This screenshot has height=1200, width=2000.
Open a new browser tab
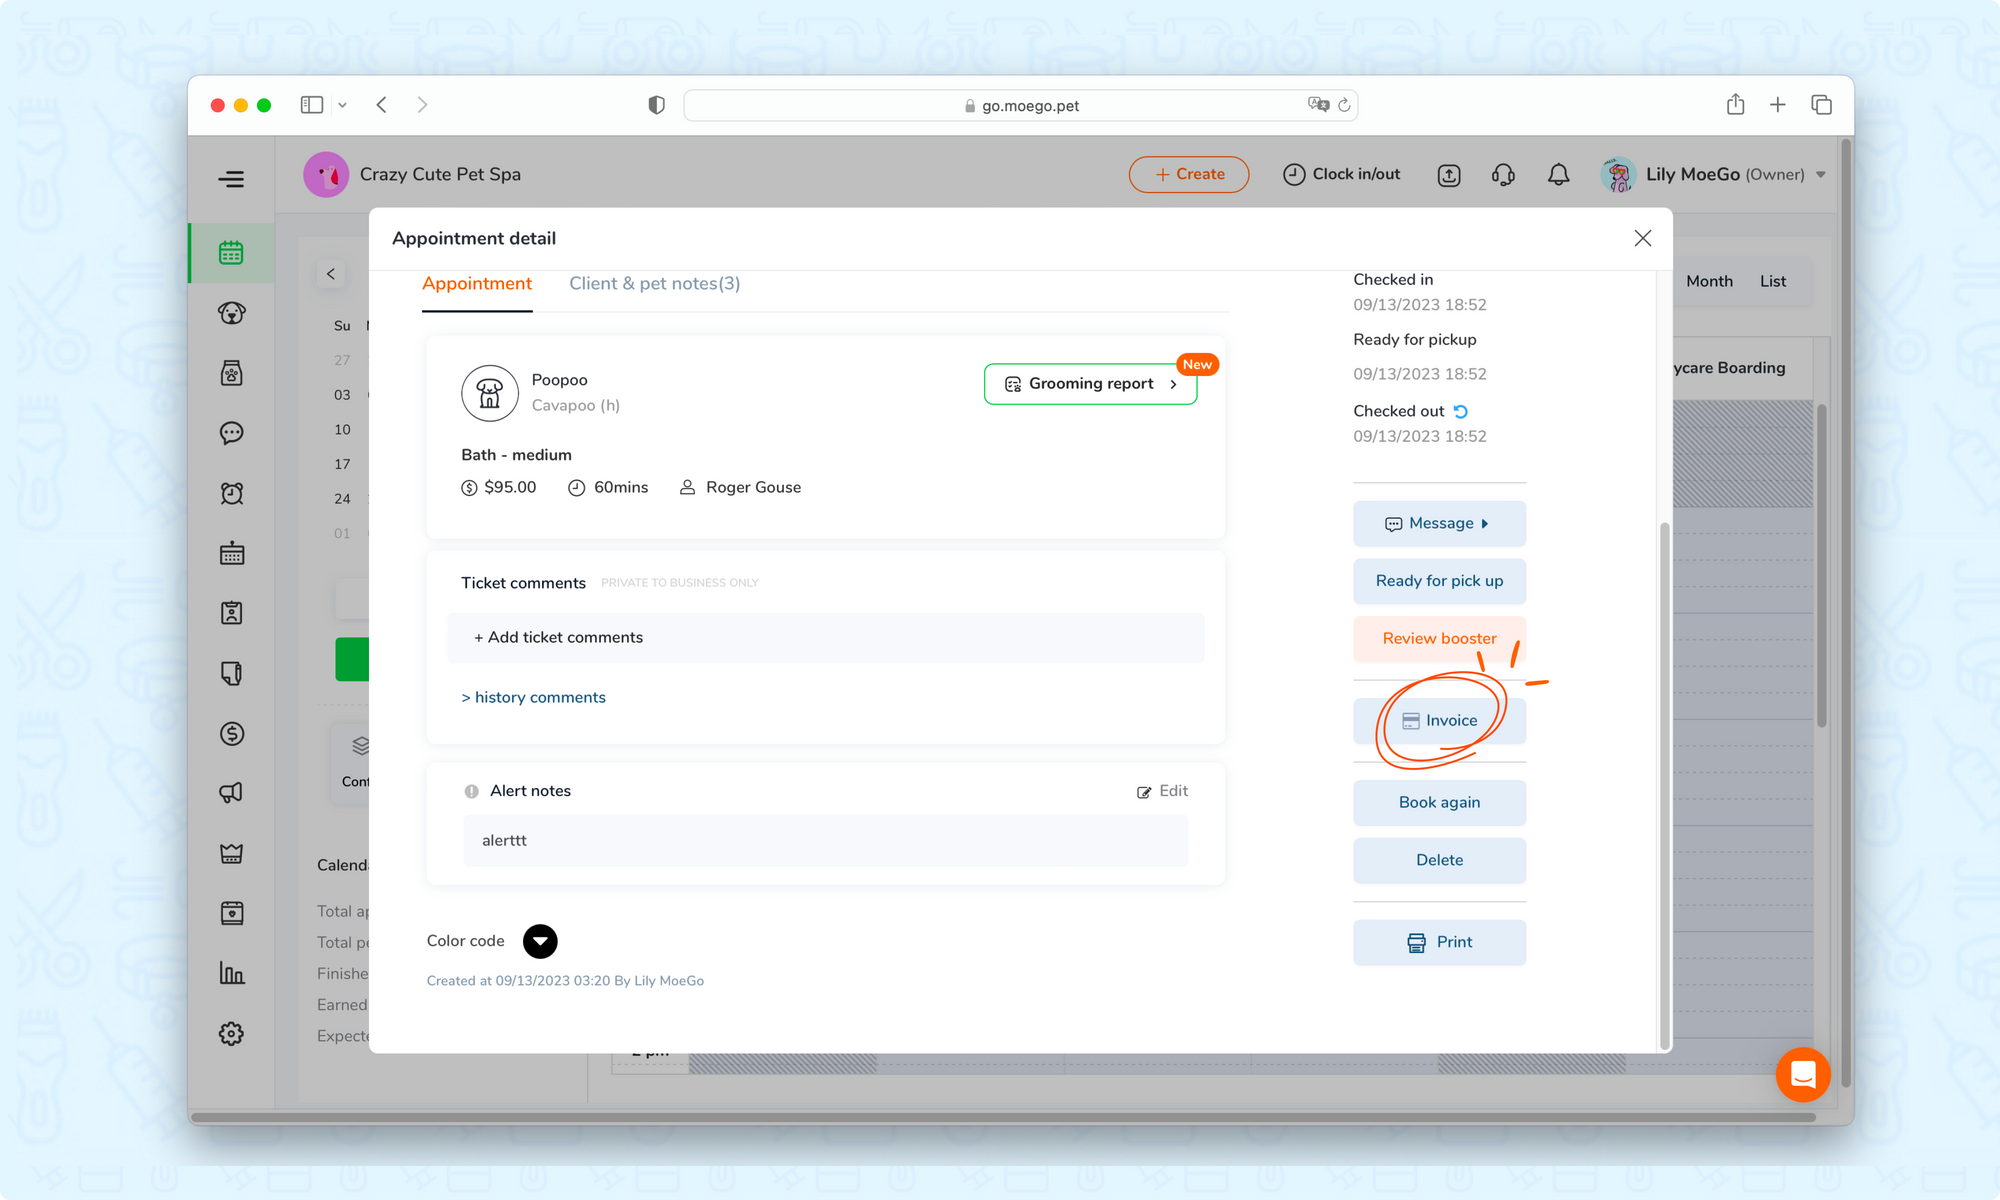1777,104
